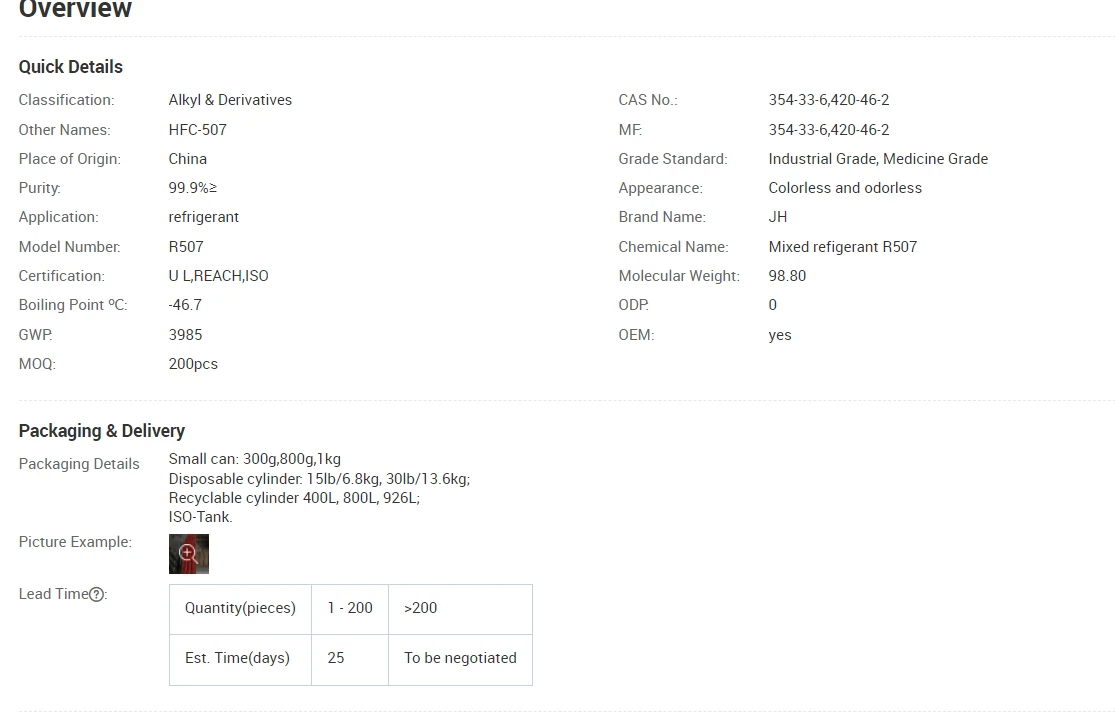Click the CAS No. value 354-33-6,420-46-2
1115x714 pixels.
[x=828, y=100]
